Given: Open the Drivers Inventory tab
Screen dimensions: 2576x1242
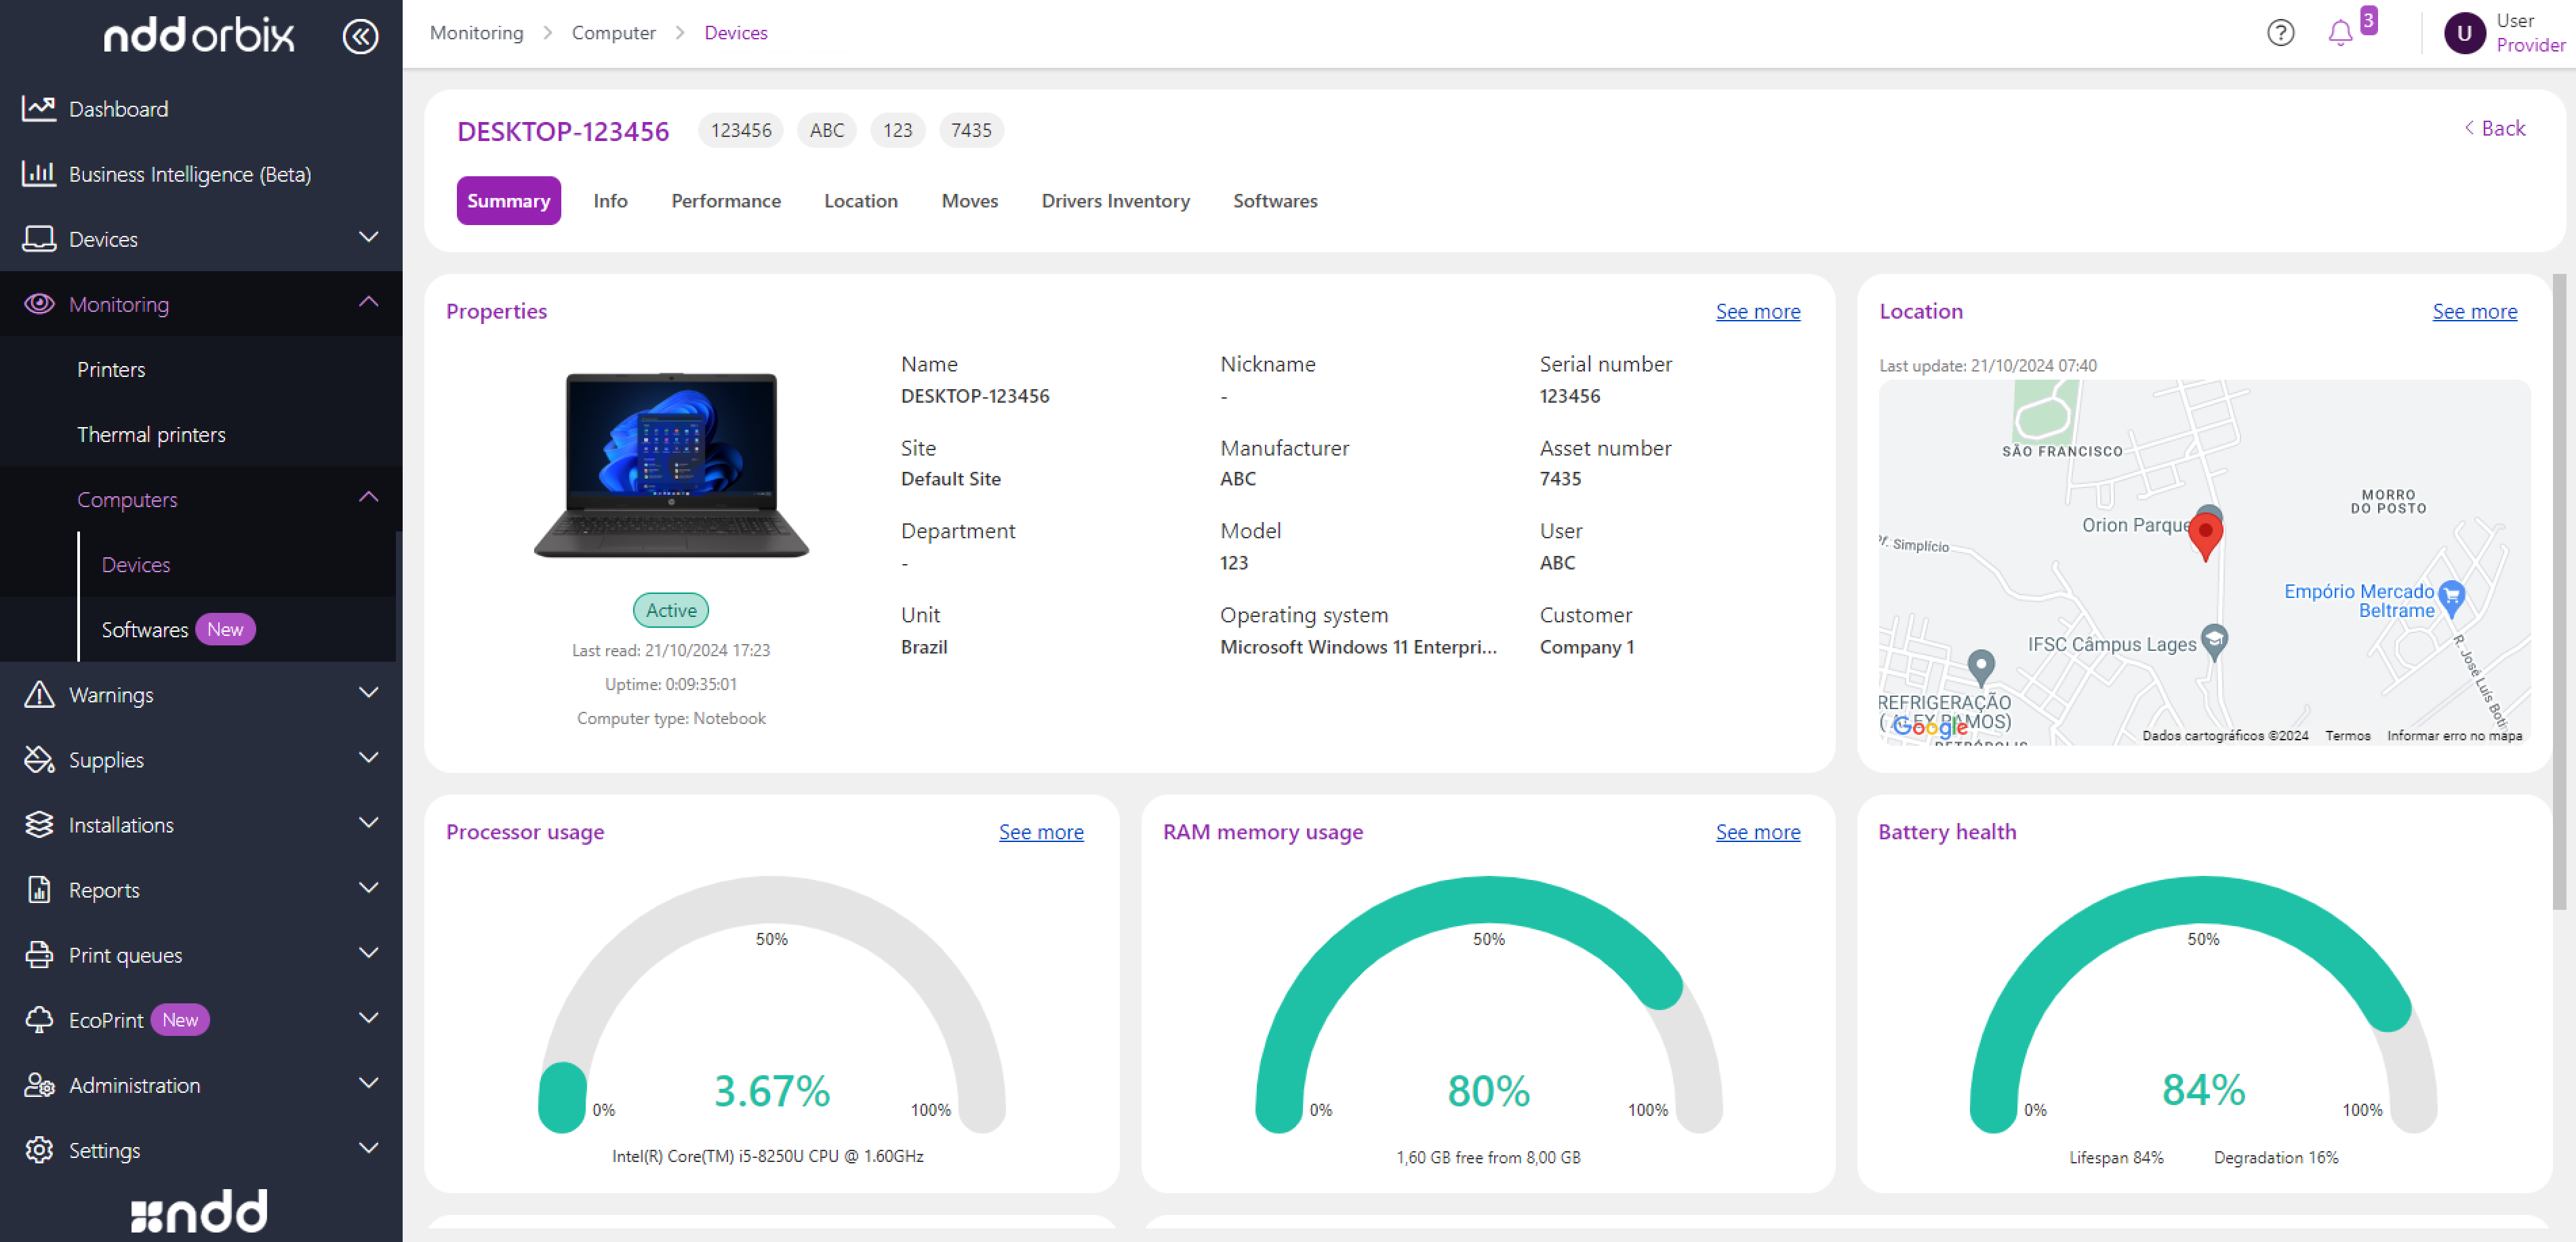Looking at the screenshot, I should click(1114, 201).
